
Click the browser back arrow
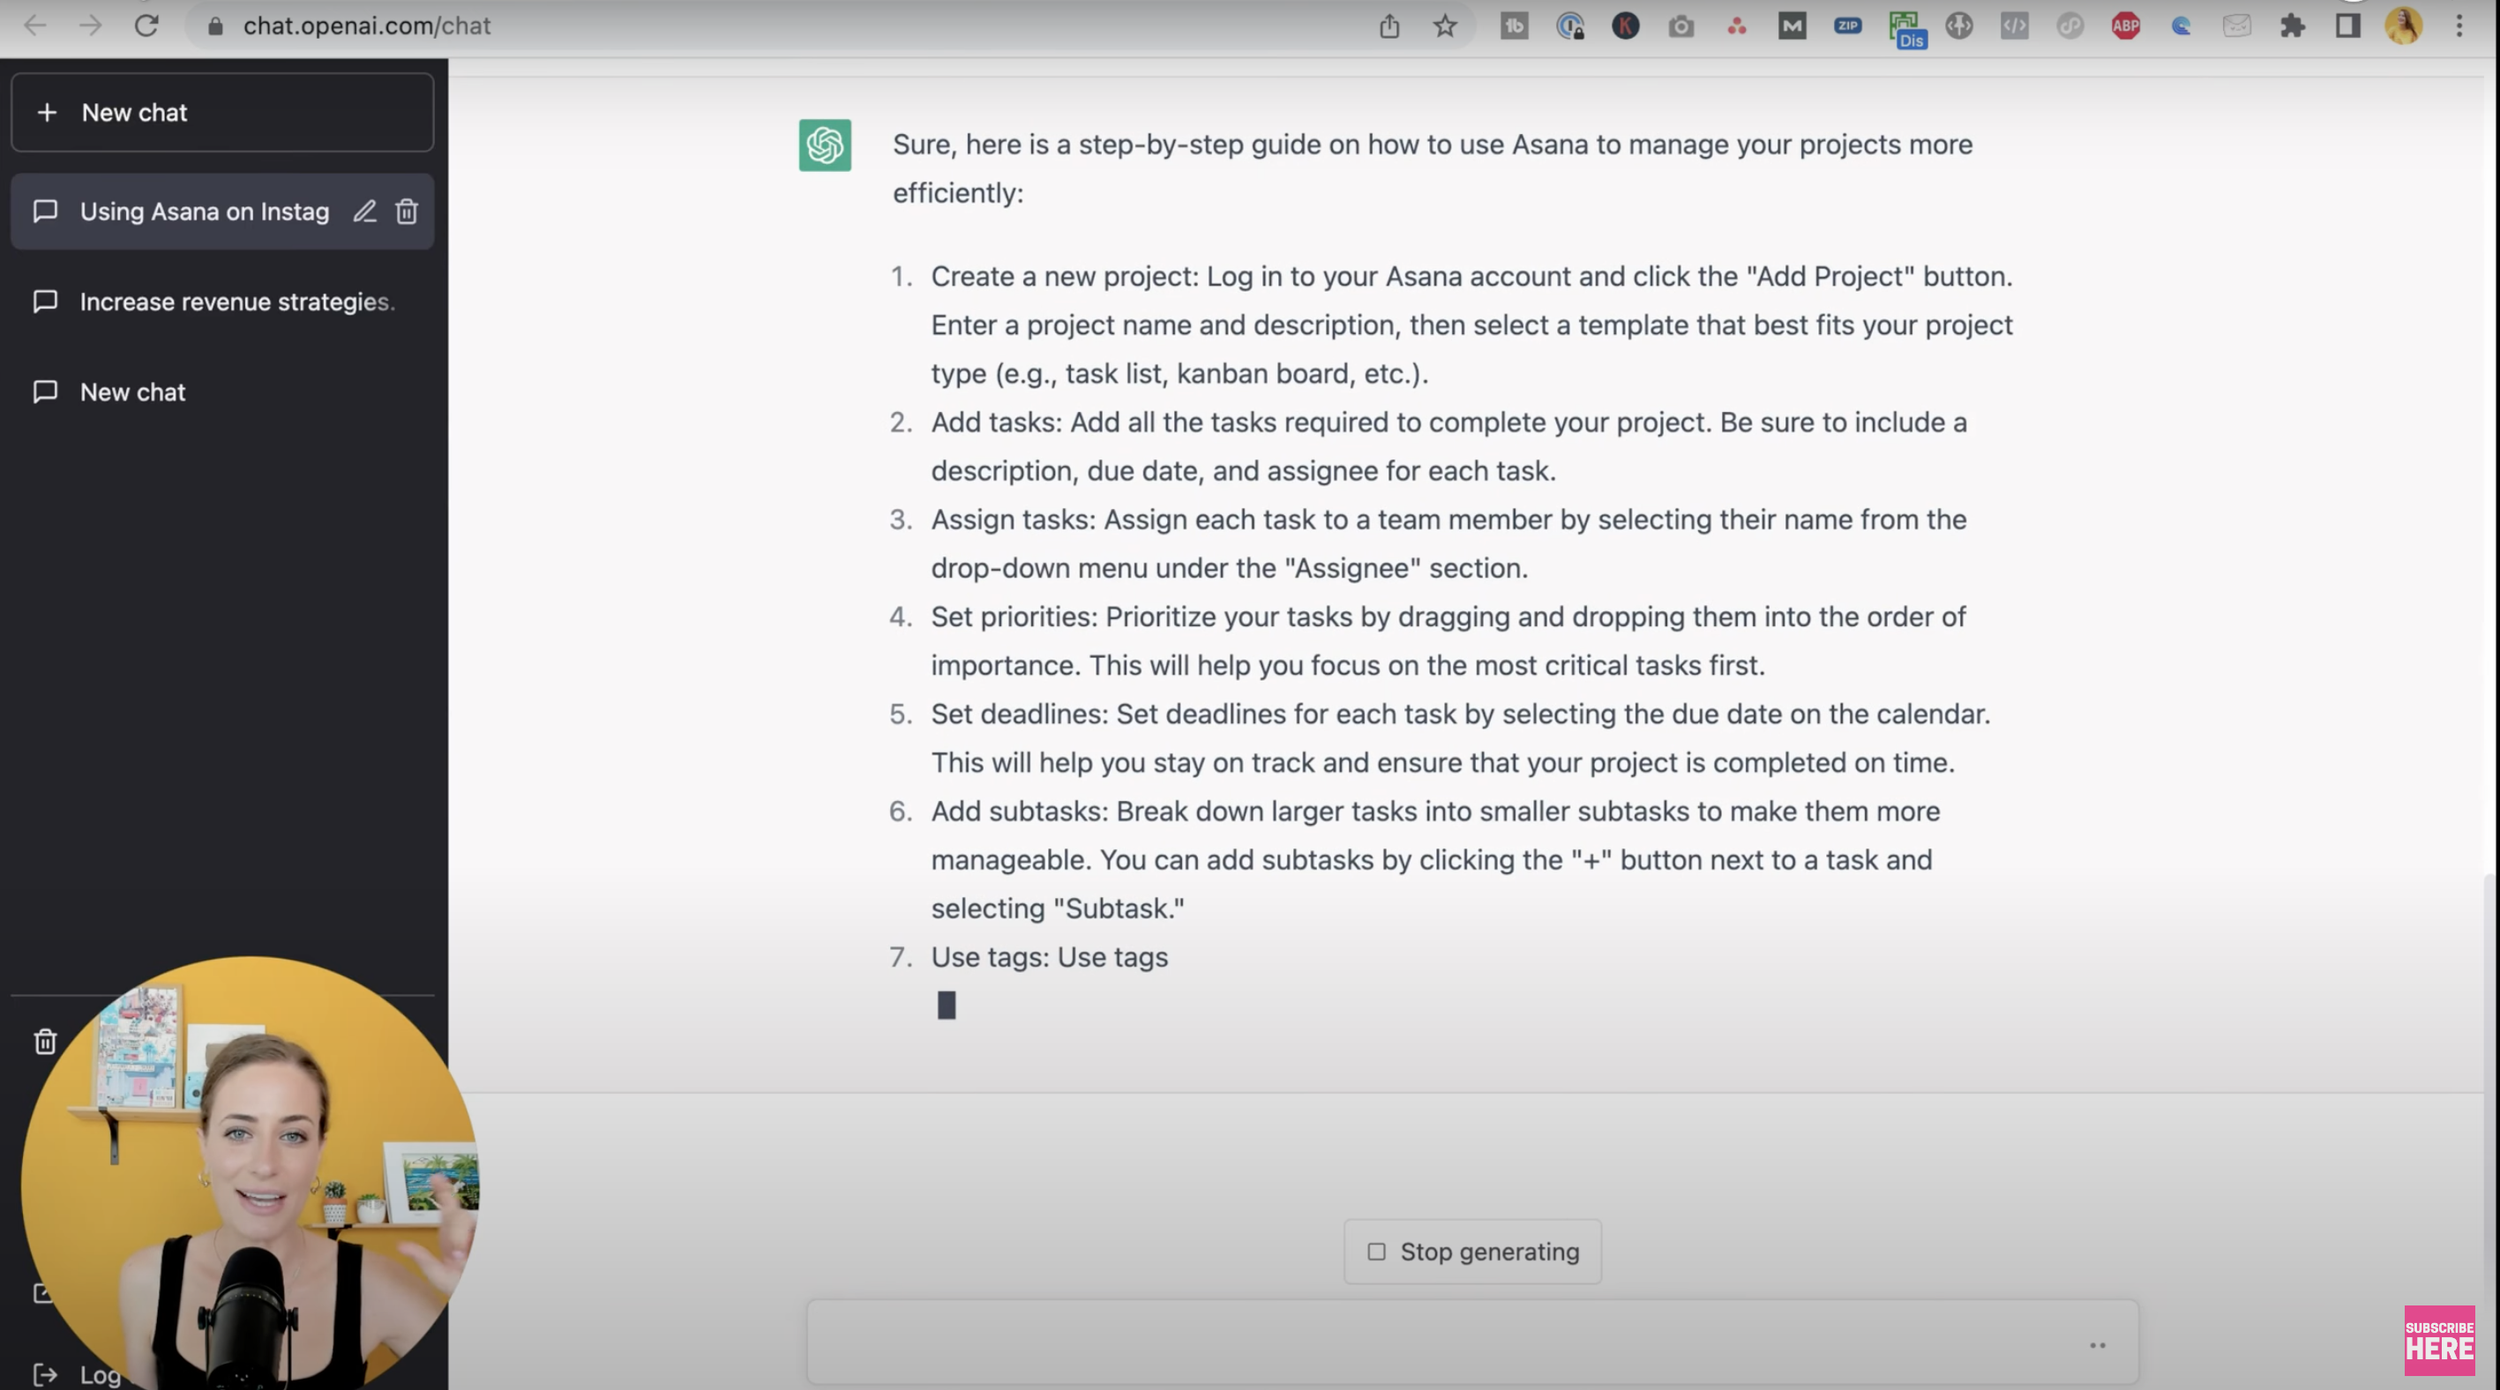[x=35, y=25]
